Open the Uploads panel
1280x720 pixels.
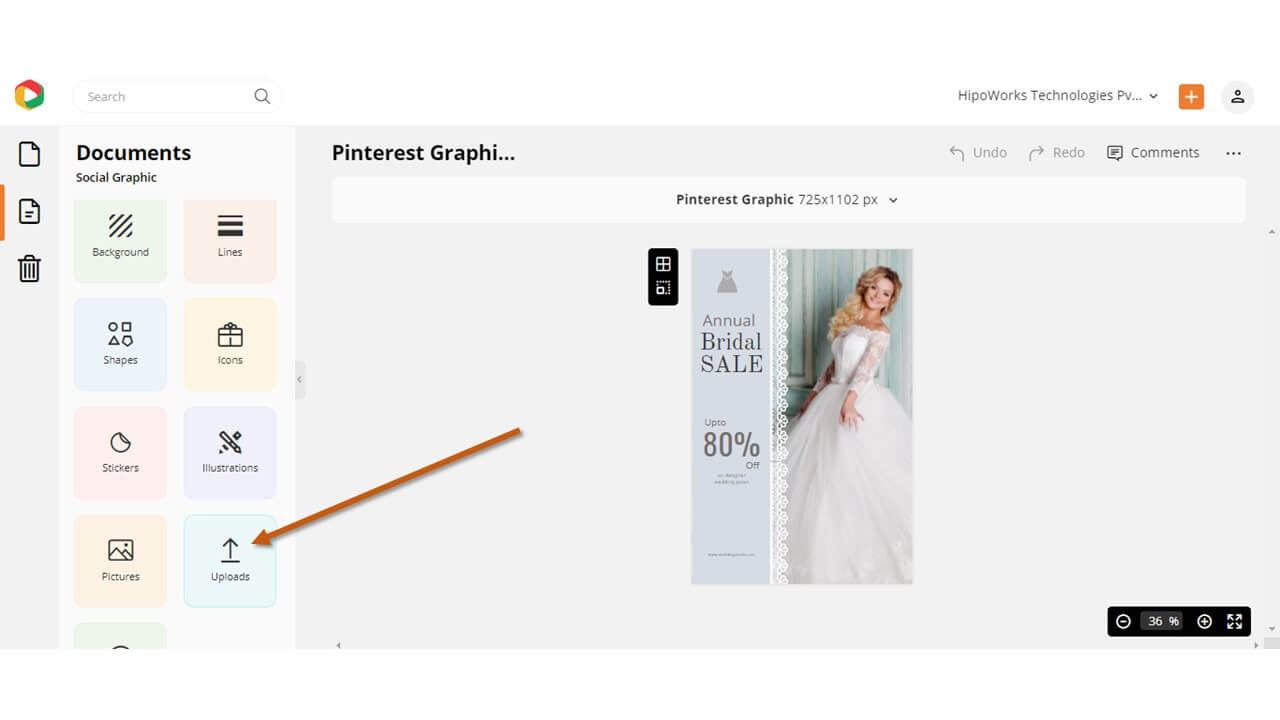click(230, 560)
